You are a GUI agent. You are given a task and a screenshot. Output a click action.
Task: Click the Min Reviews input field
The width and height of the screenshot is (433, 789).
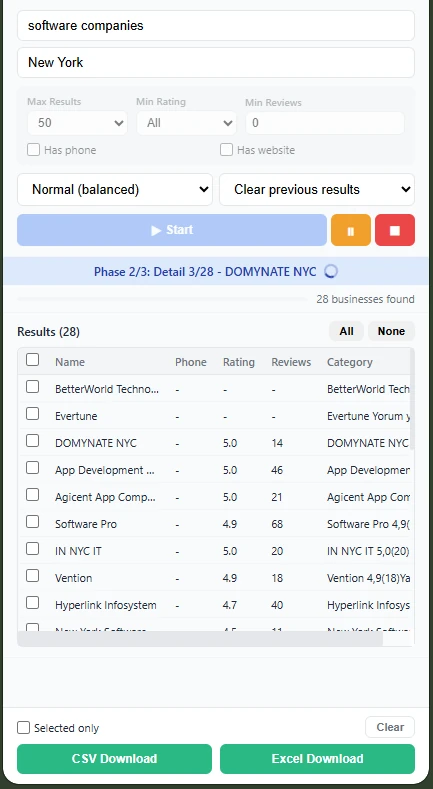click(325, 123)
